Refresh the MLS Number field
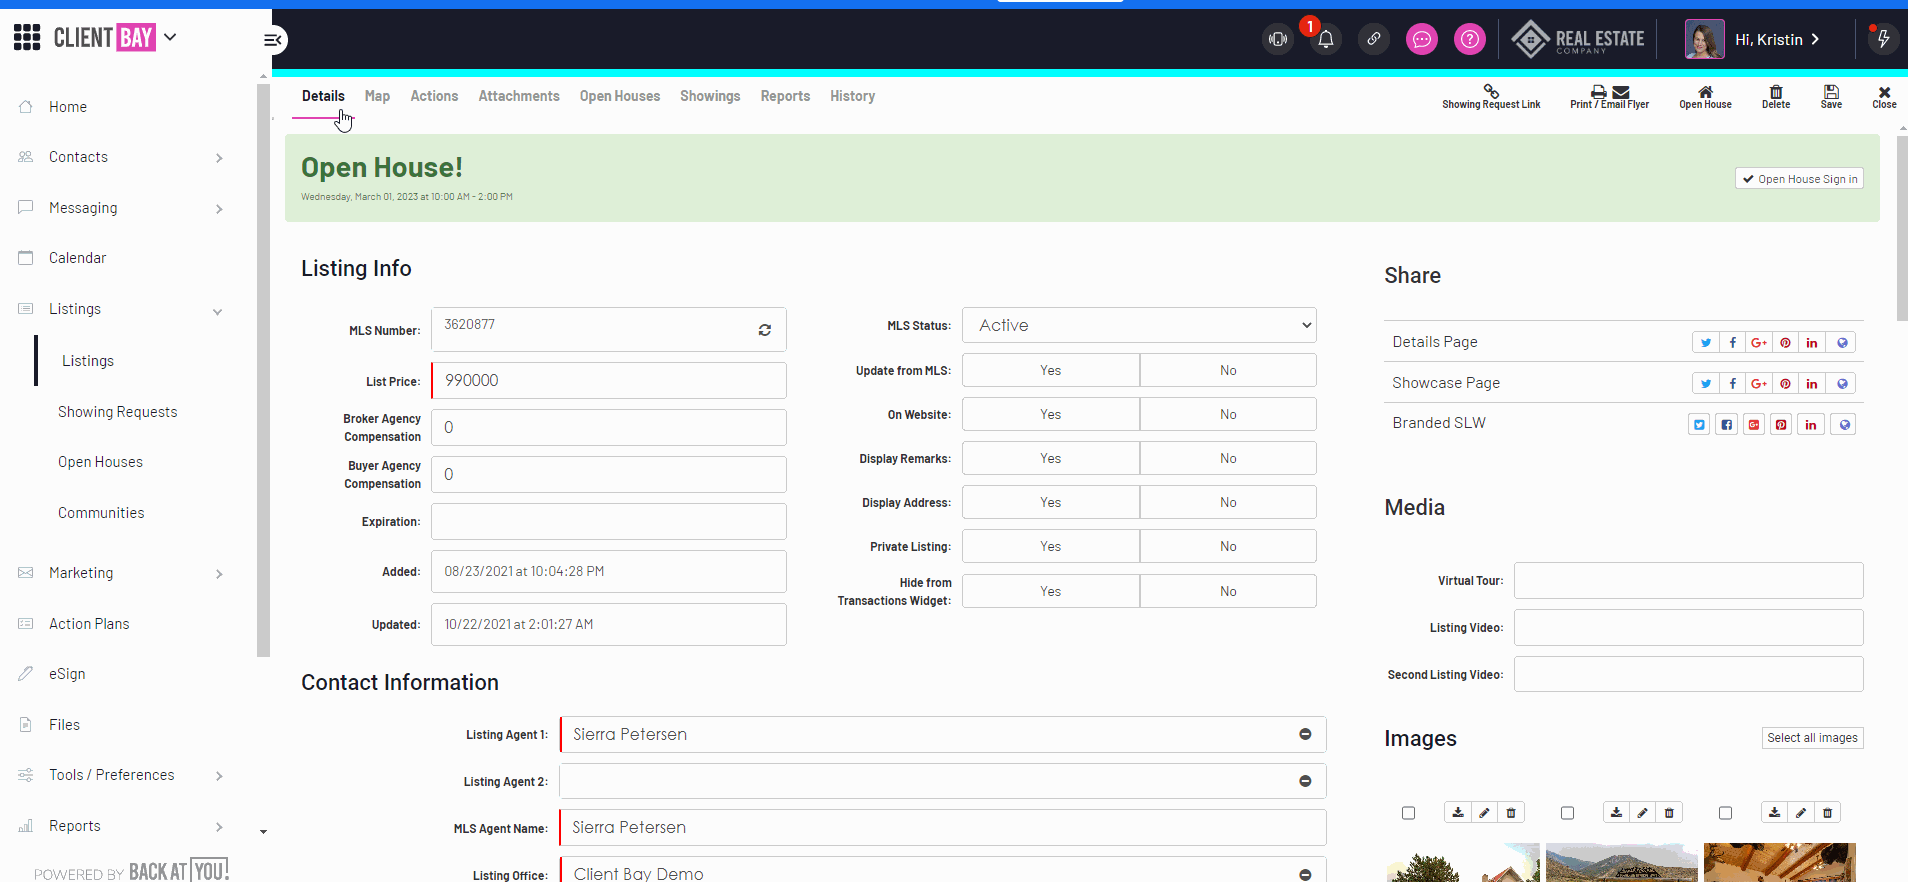This screenshot has width=1908, height=882. click(765, 330)
